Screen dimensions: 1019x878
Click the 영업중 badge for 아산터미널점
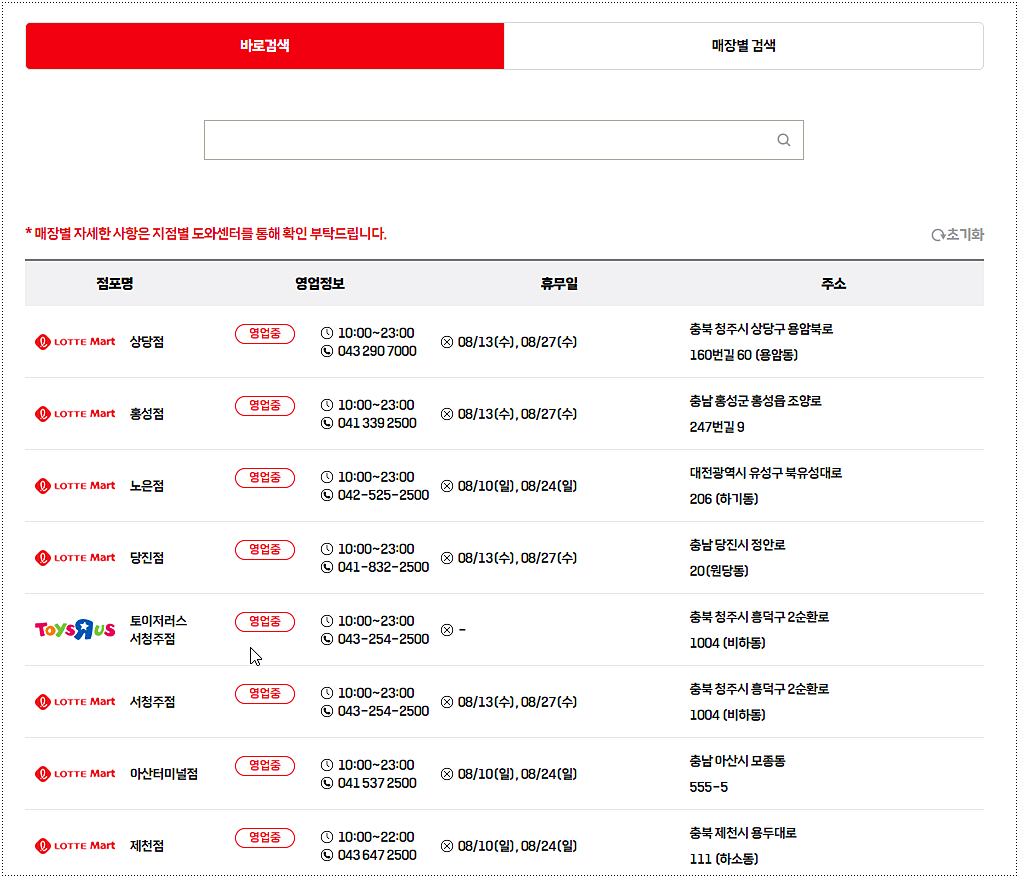264,766
